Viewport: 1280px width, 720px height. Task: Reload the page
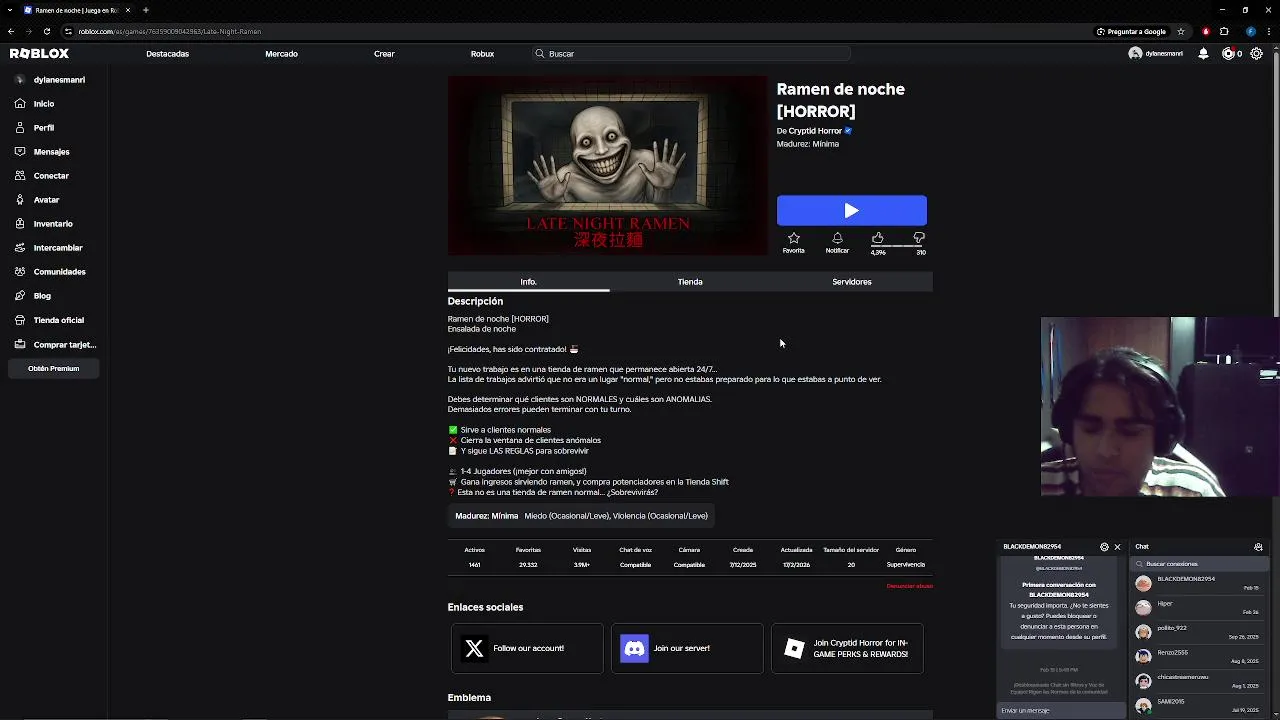coord(46,31)
